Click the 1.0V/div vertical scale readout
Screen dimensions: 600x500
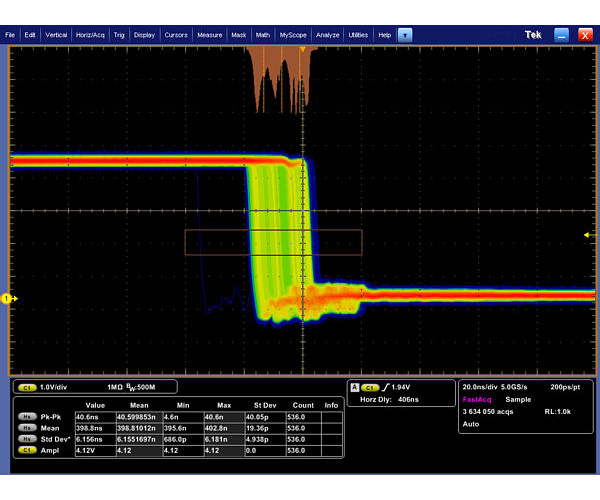pos(54,387)
